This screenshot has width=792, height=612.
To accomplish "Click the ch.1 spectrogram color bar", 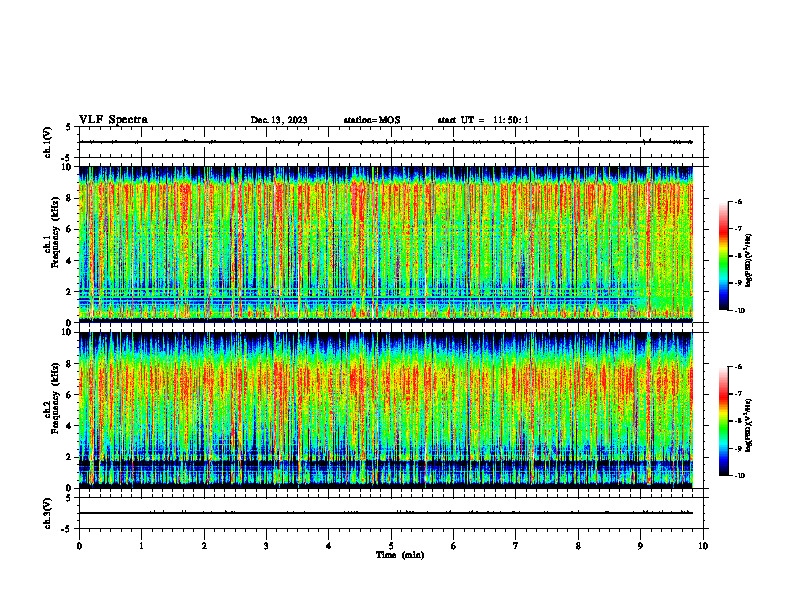I will (723, 256).
